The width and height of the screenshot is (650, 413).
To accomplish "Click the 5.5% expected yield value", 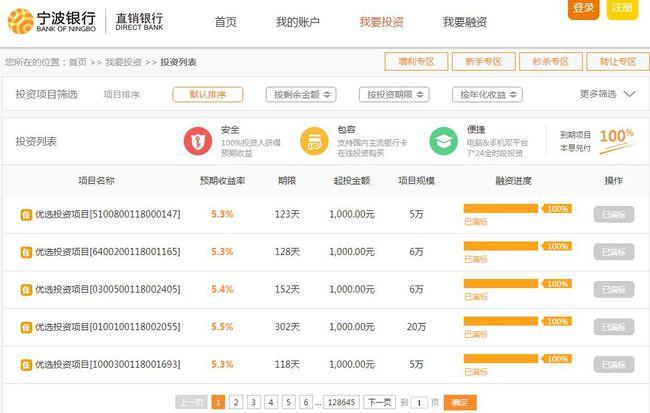I will [x=222, y=327].
